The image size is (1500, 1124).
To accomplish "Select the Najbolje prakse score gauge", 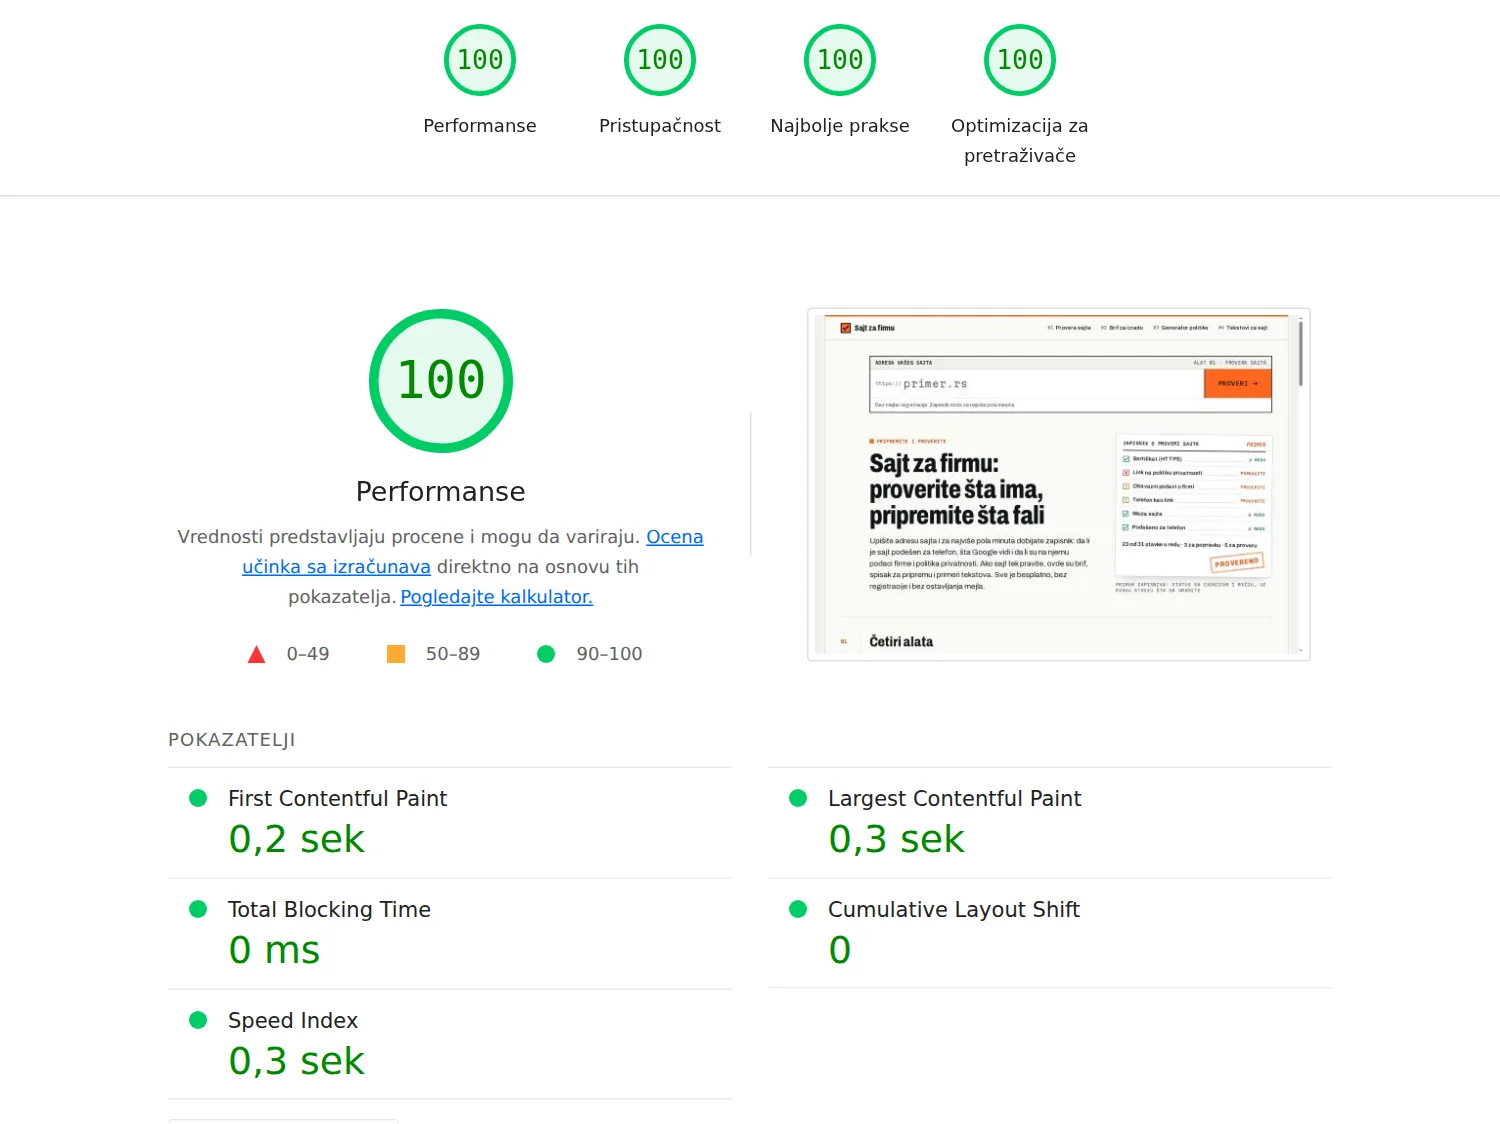I will coord(840,60).
